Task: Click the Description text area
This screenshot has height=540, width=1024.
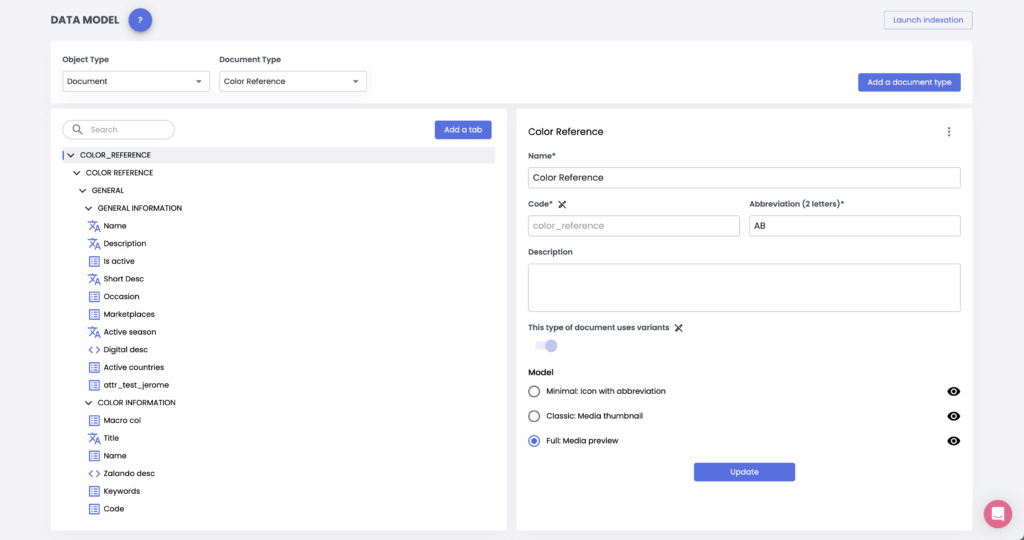Action: (744, 288)
